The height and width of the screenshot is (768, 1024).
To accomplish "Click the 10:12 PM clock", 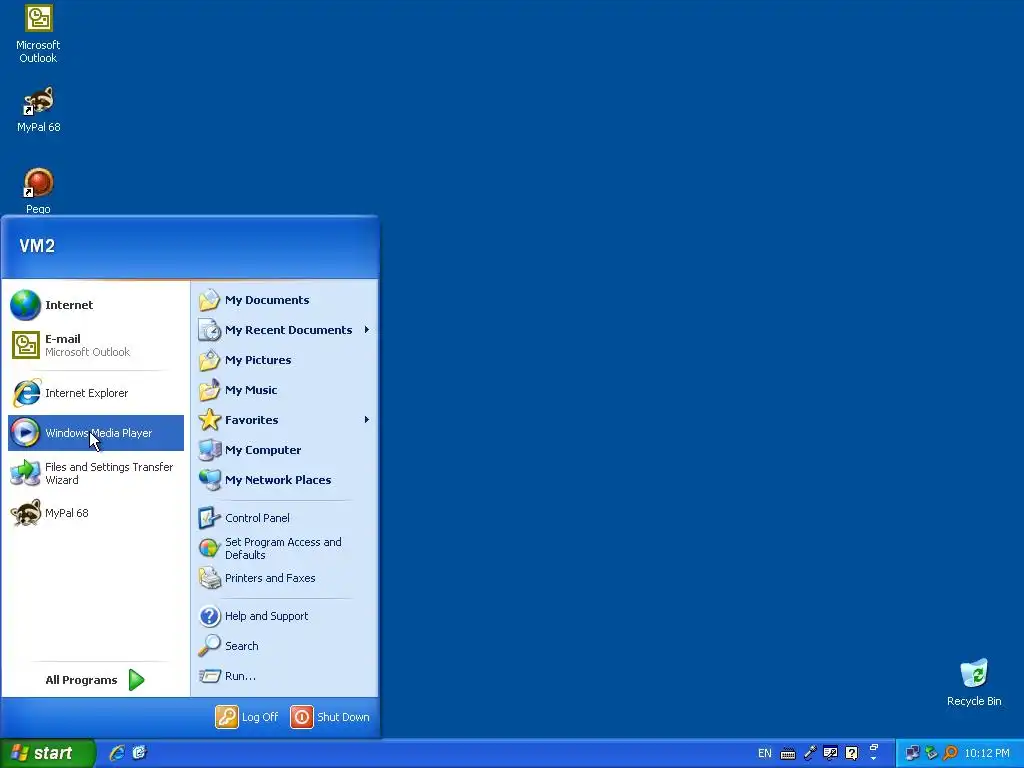I will 987,753.
